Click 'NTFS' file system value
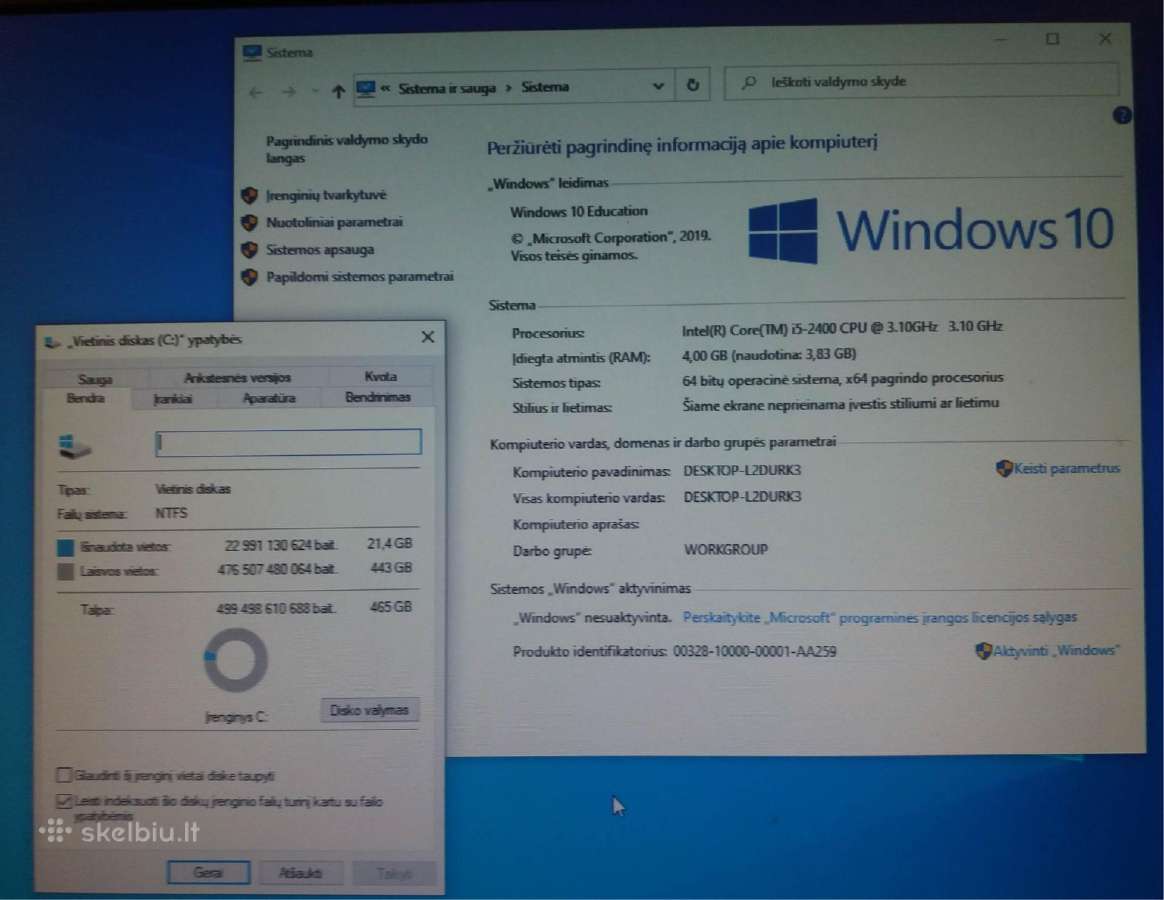 click(171, 513)
